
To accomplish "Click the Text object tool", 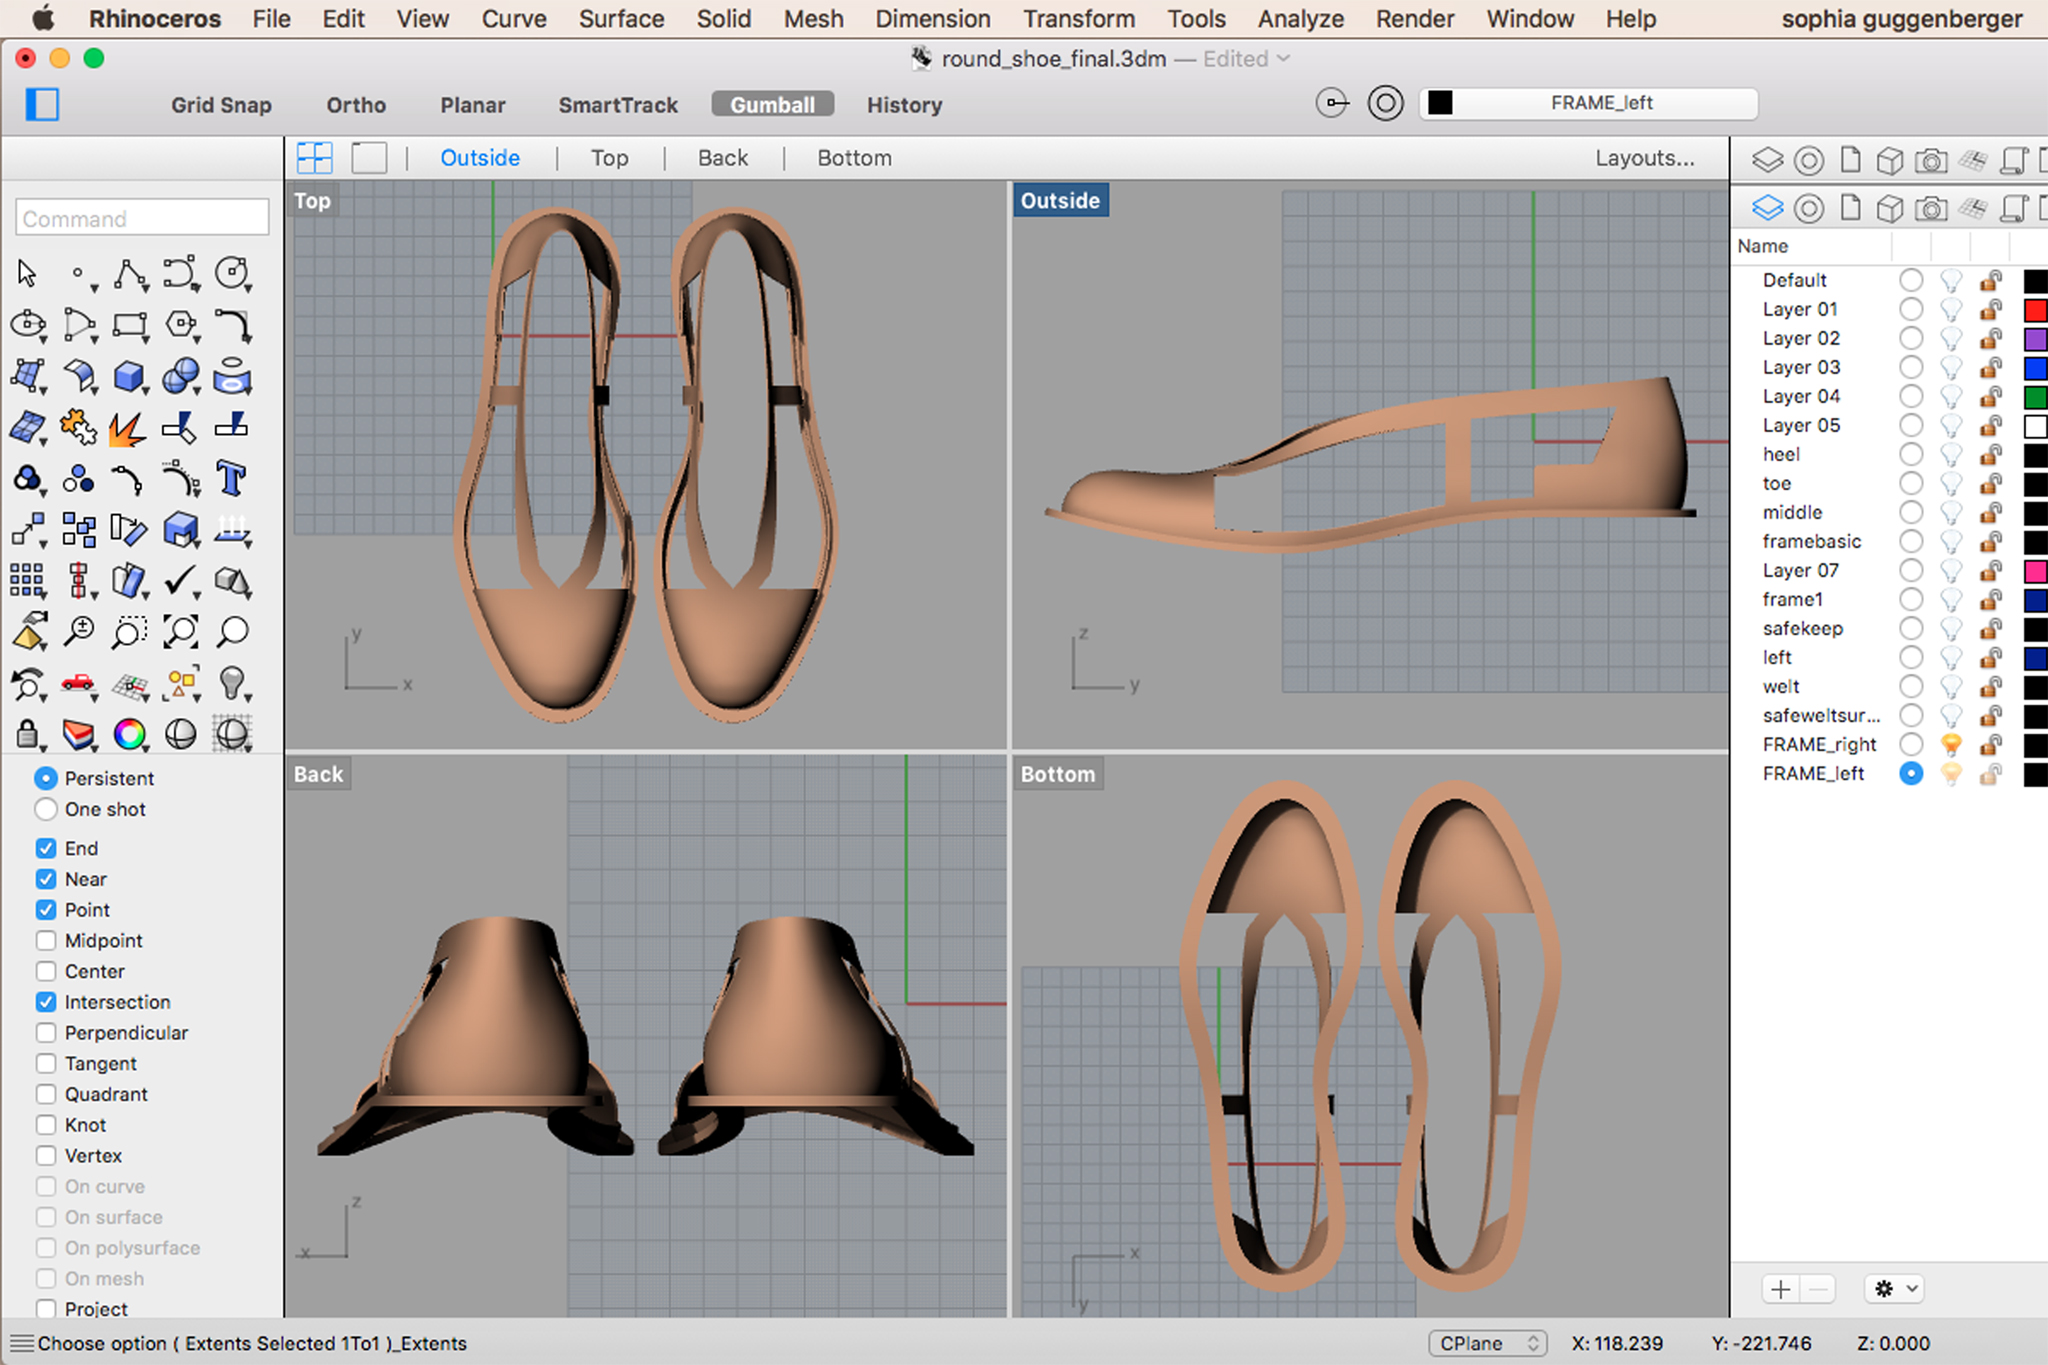I will (231, 479).
